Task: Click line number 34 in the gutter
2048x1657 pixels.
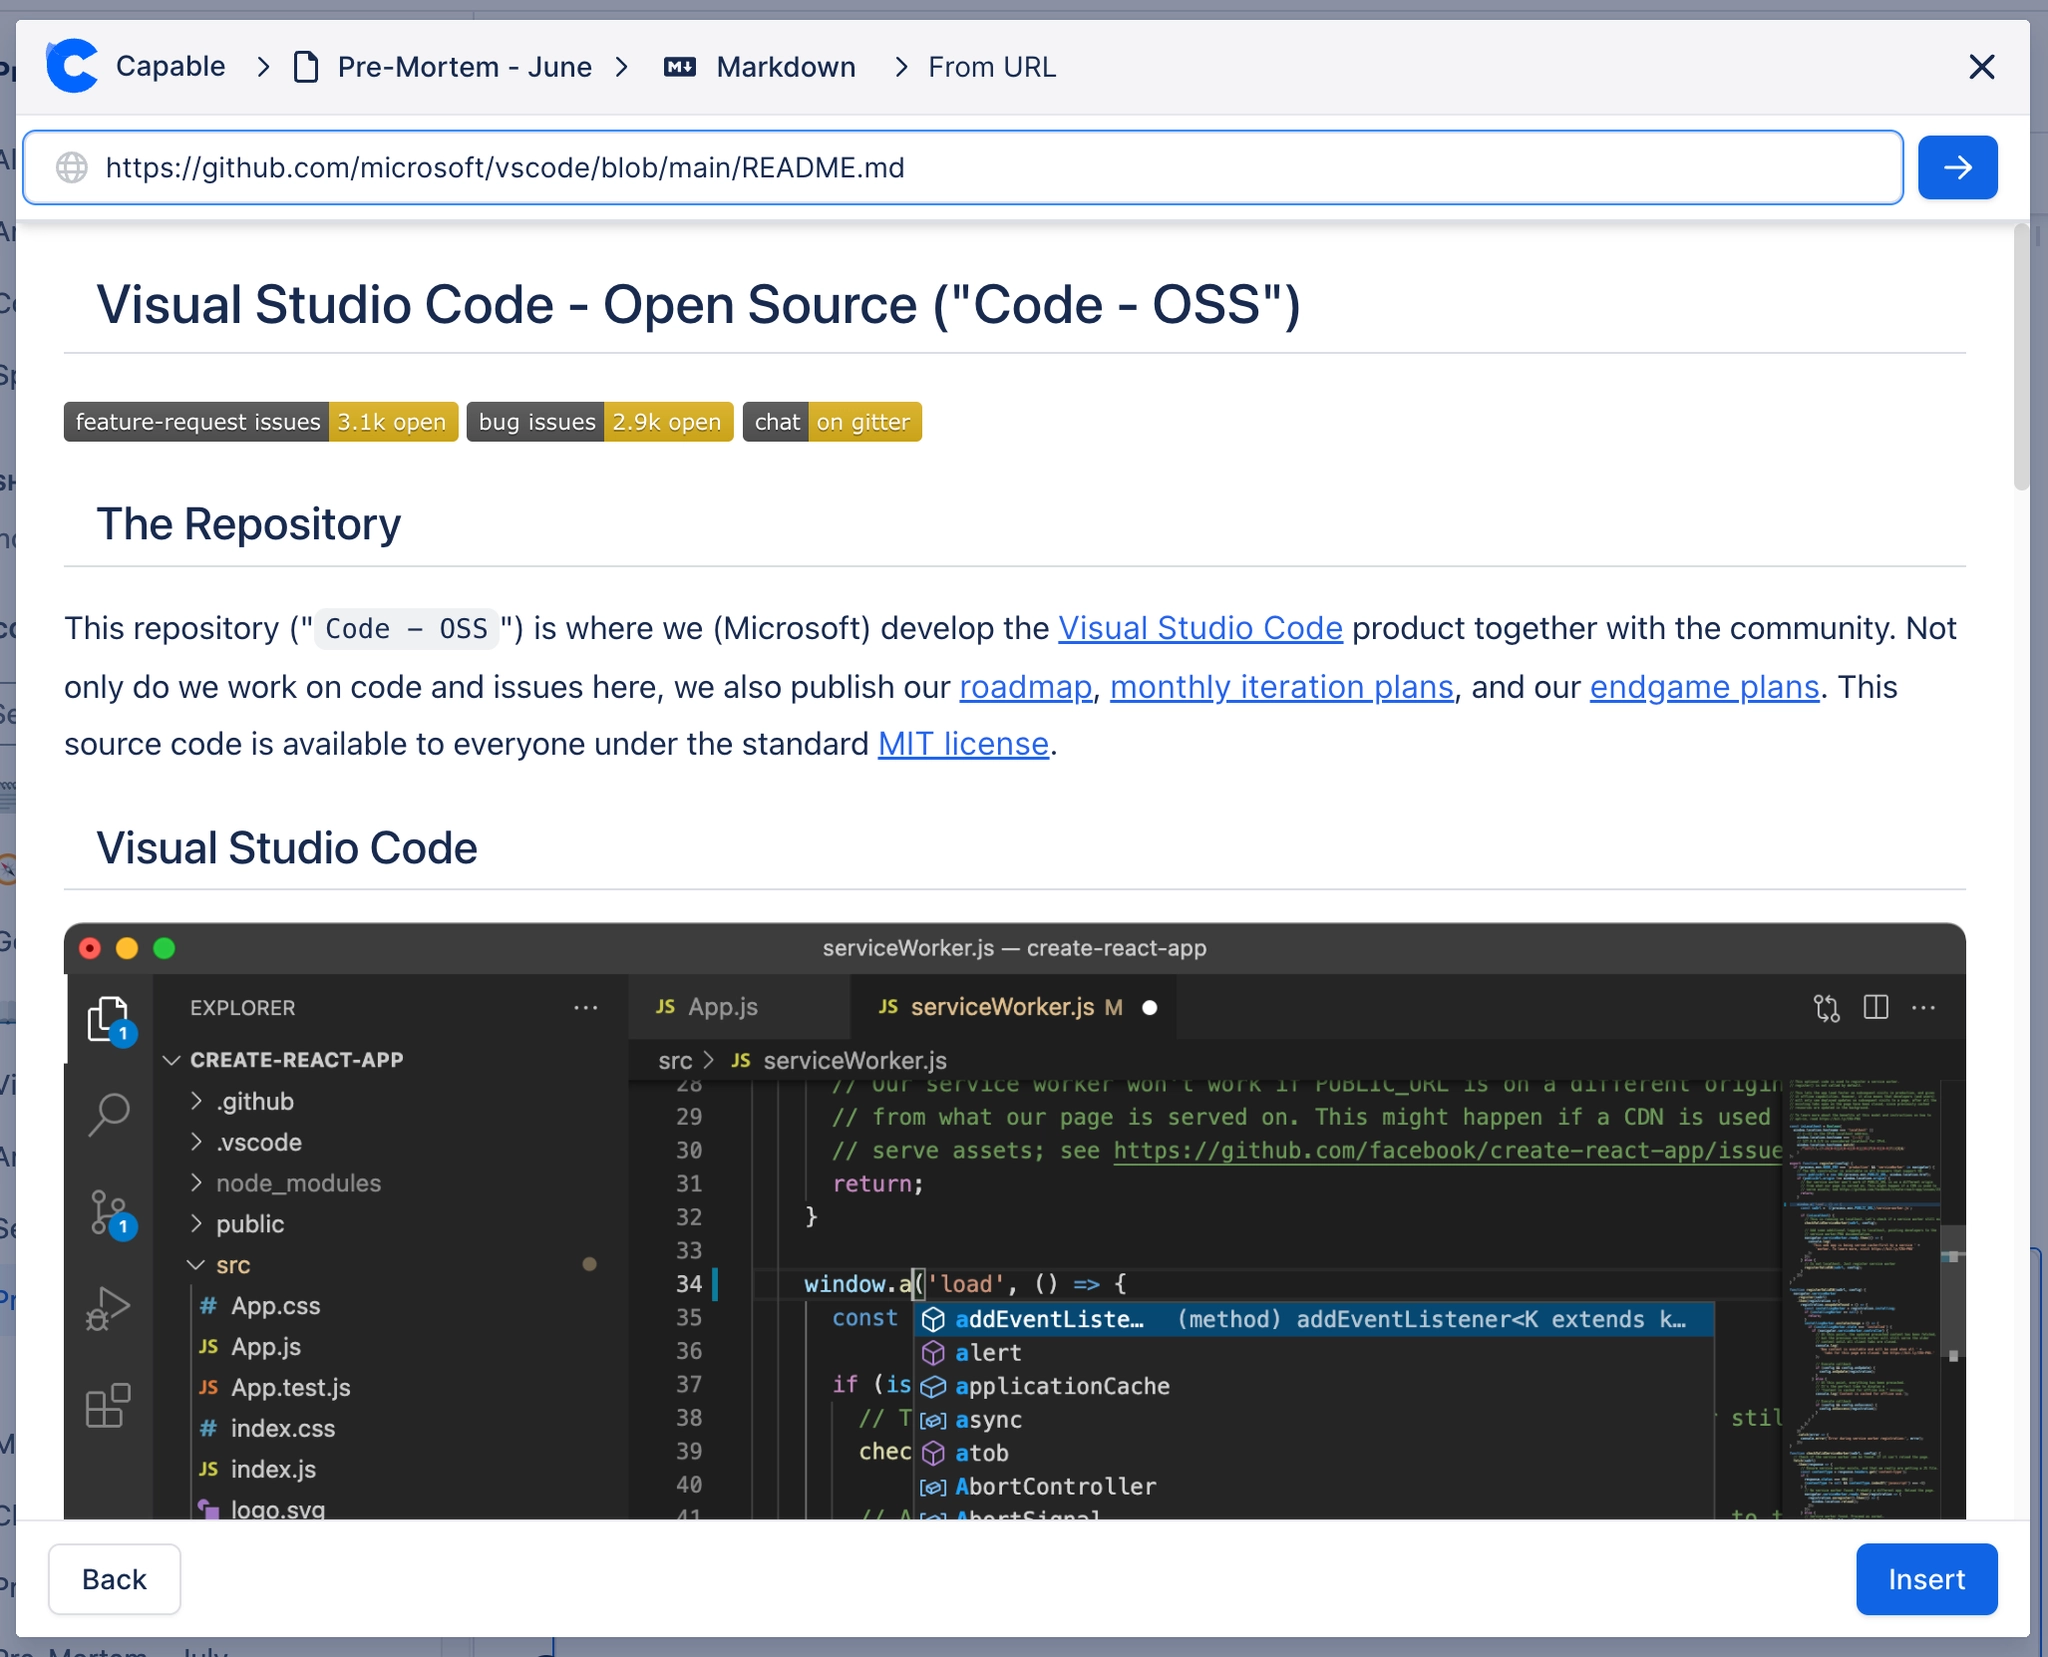Action: pyautogui.click(x=689, y=1284)
